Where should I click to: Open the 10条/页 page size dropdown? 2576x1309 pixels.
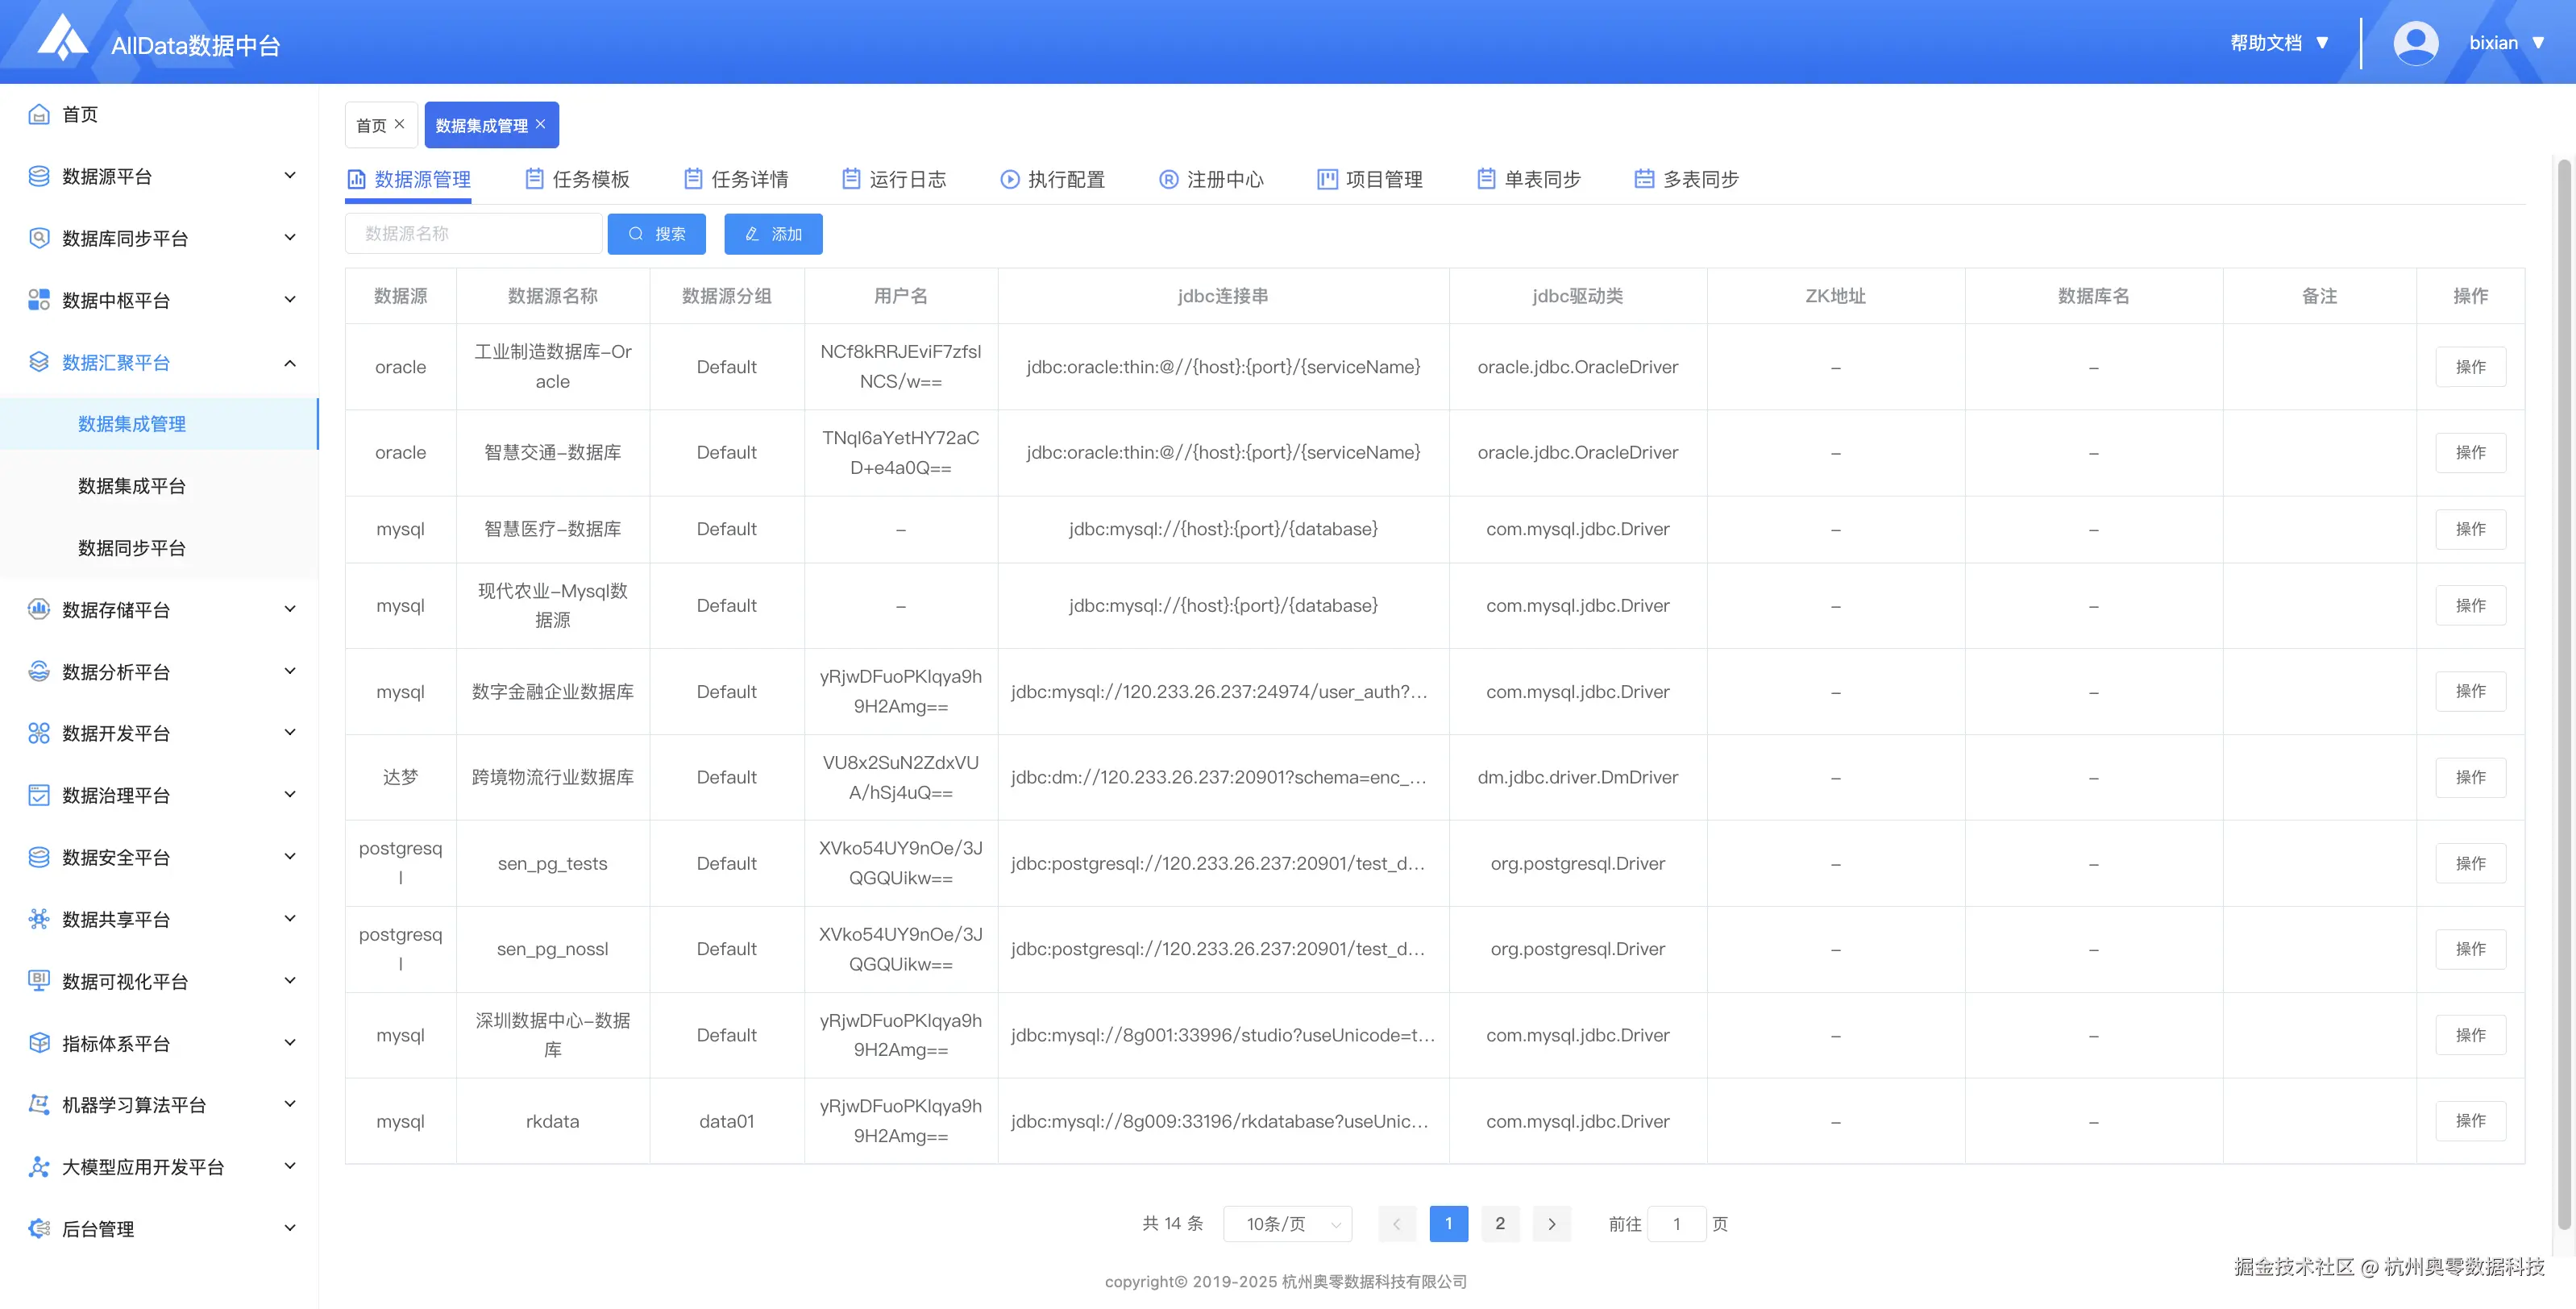tap(1287, 1224)
